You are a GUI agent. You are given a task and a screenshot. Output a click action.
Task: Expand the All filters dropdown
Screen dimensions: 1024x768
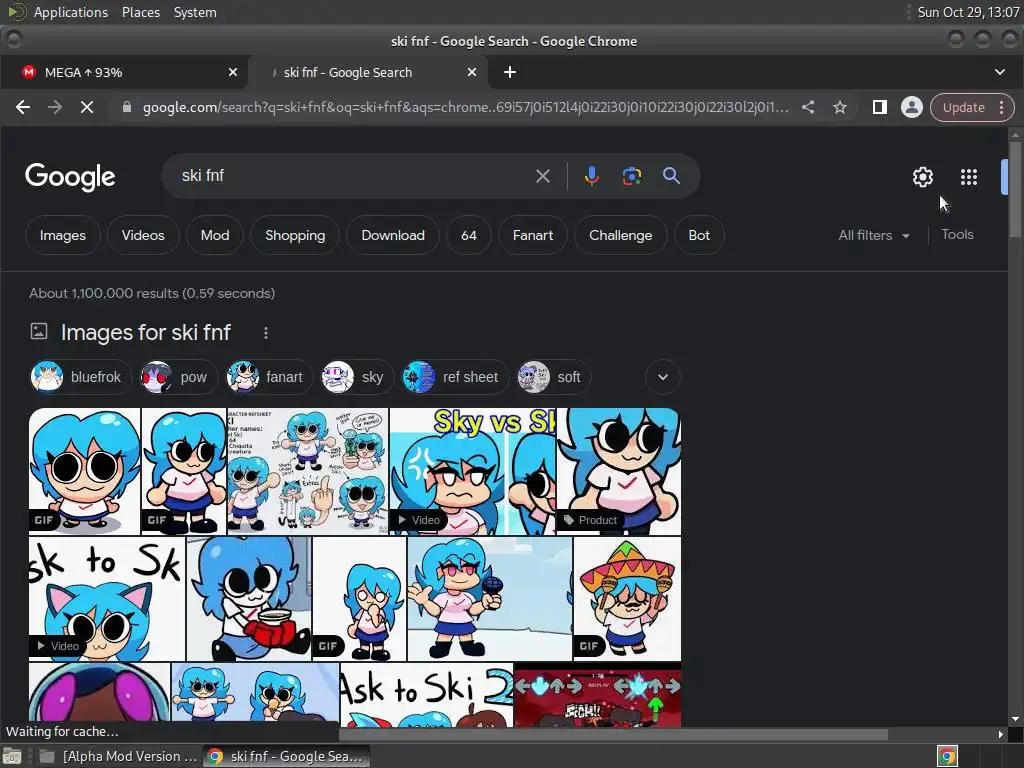tap(874, 235)
